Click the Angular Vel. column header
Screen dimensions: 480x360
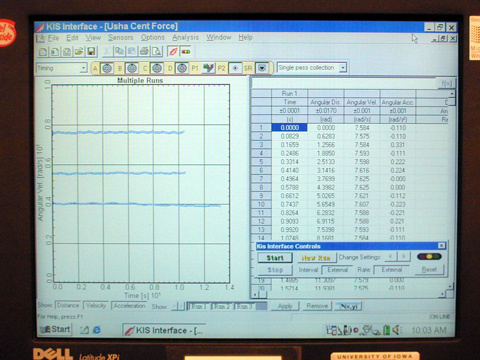point(361,102)
